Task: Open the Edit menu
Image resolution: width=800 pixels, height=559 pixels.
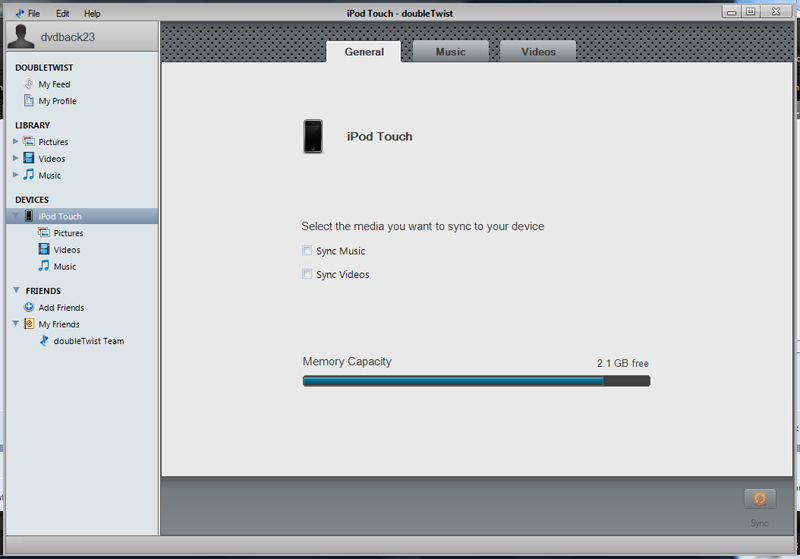Action: (62, 13)
